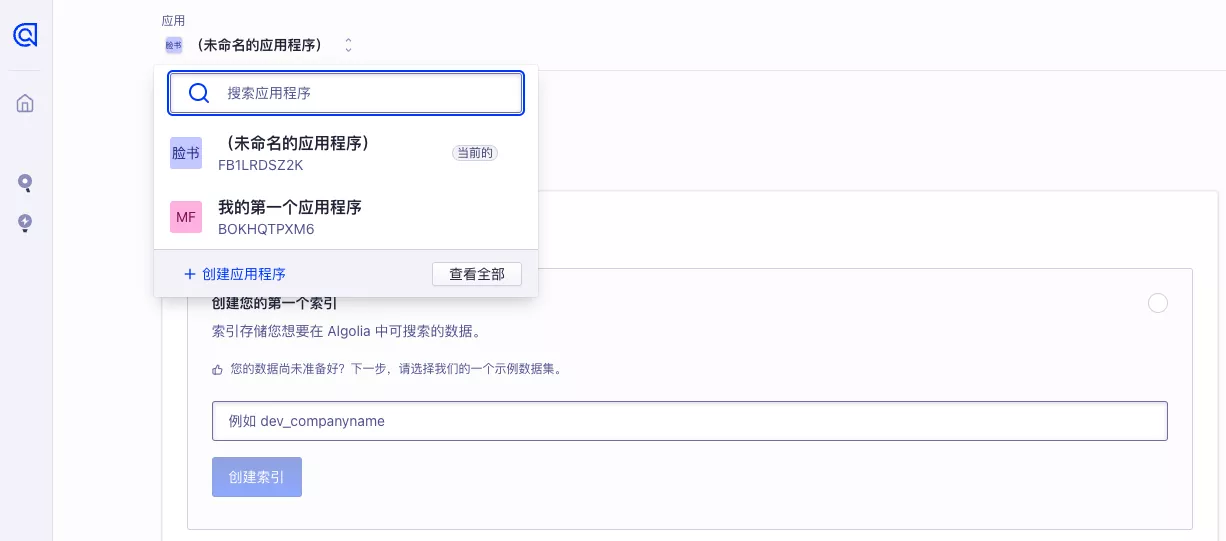The image size is (1226, 541).
Task: Open the home icon in sidebar
Action: pos(25,103)
